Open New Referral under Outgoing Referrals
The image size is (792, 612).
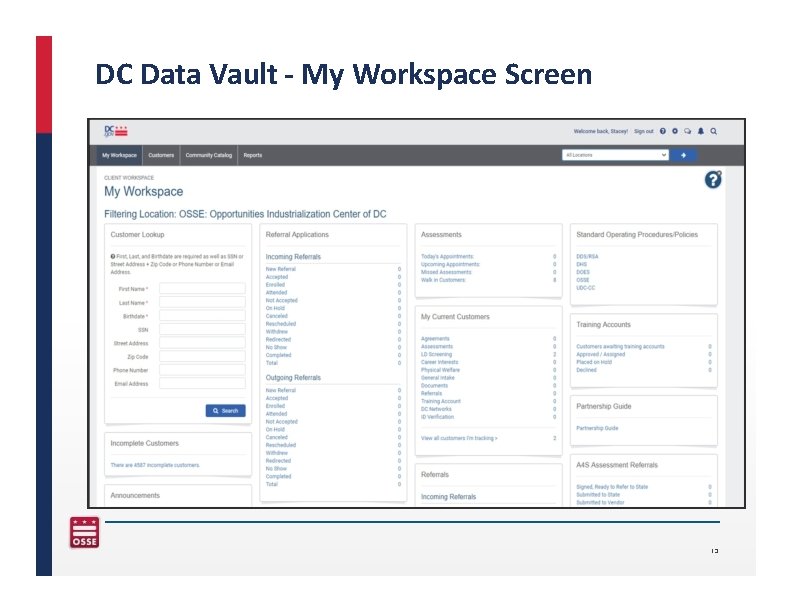tap(280, 390)
